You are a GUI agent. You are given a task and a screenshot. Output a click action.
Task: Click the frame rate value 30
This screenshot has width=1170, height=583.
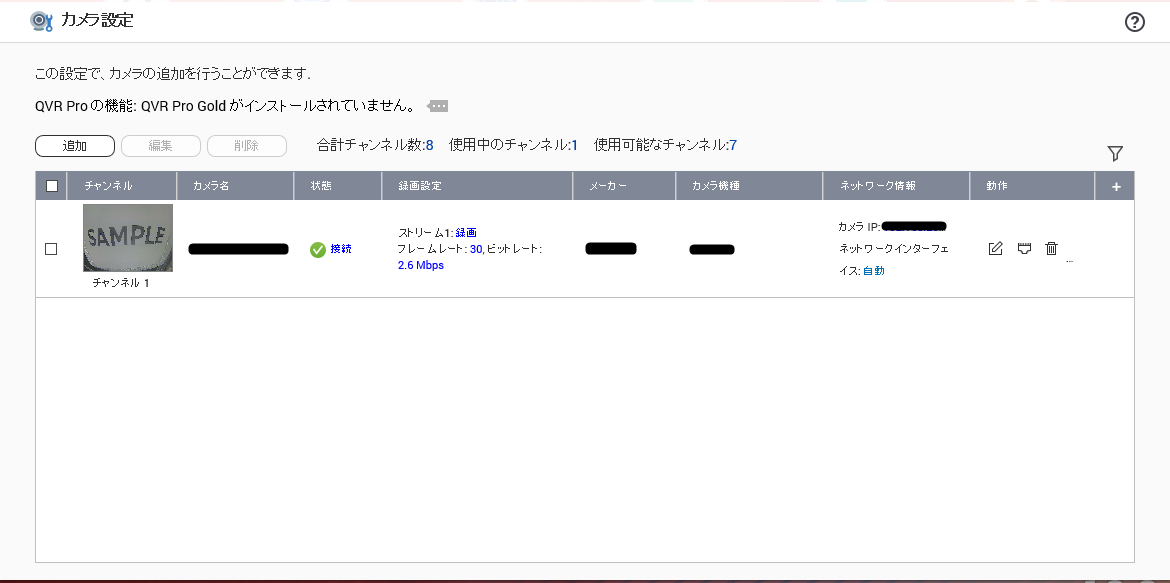476,249
